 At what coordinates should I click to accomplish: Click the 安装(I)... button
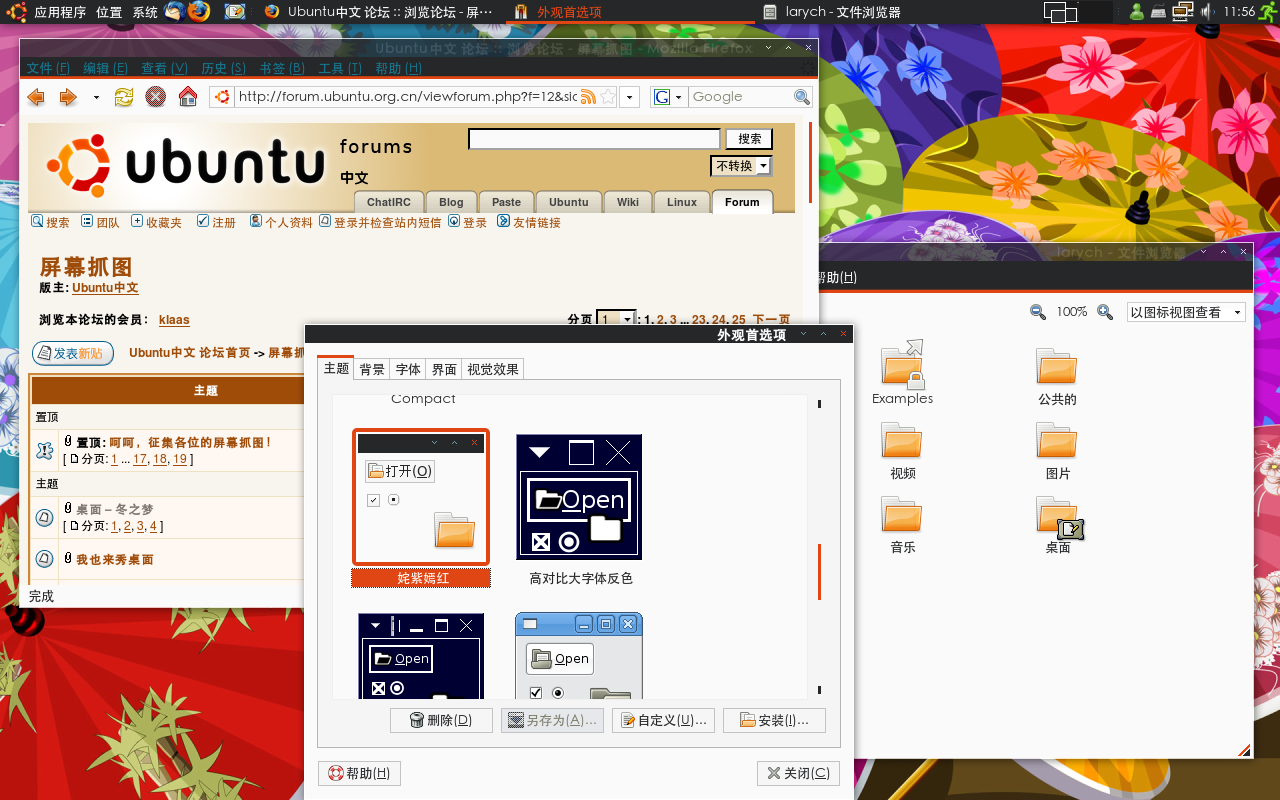[x=774, y=720]
